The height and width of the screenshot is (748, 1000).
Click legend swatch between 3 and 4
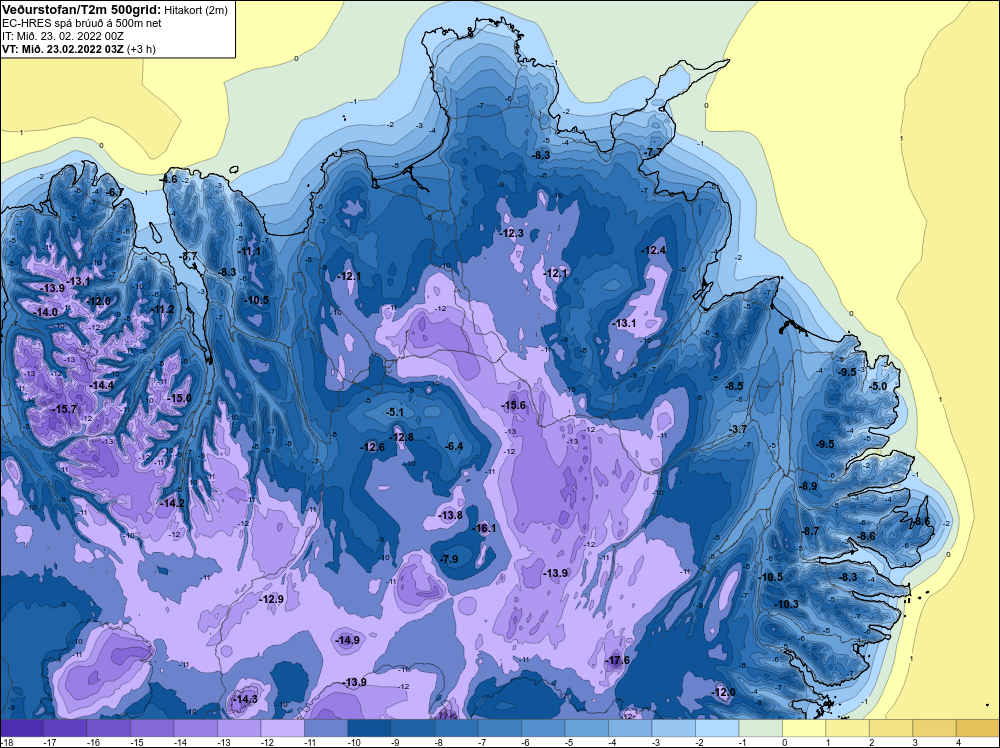tap(934, 728)
